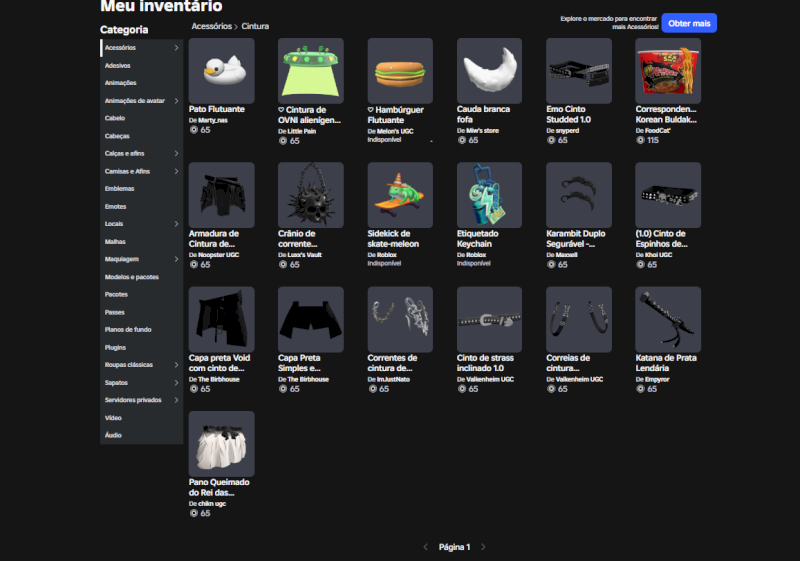
Task: Select the Passes category
Action: 141,312
